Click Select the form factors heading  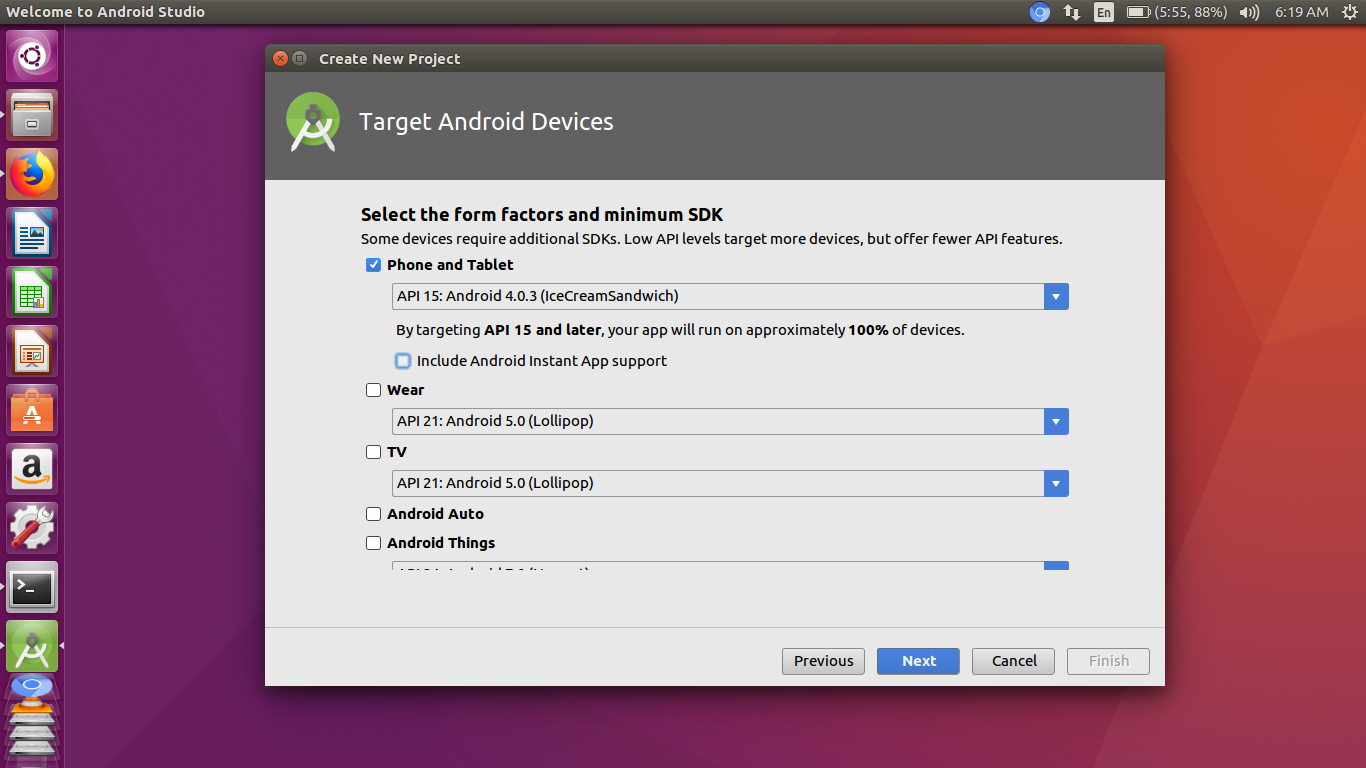[541, 214]
